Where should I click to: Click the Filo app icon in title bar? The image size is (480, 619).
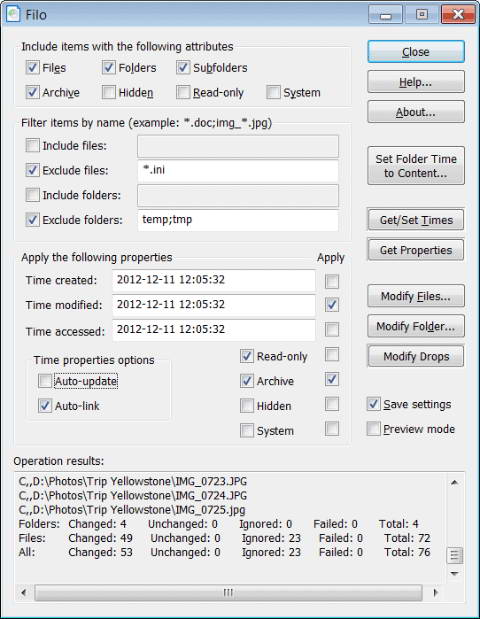(x=13, y=14)
